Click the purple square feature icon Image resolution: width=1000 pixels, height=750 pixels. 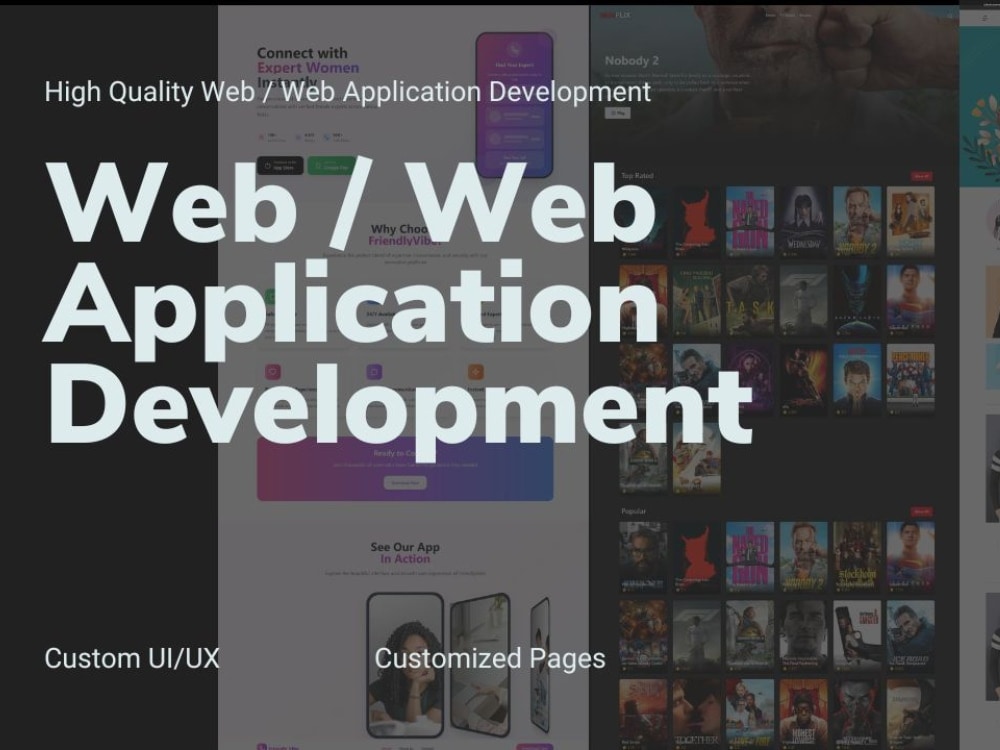pyautogui.click(x=374, y=371)
